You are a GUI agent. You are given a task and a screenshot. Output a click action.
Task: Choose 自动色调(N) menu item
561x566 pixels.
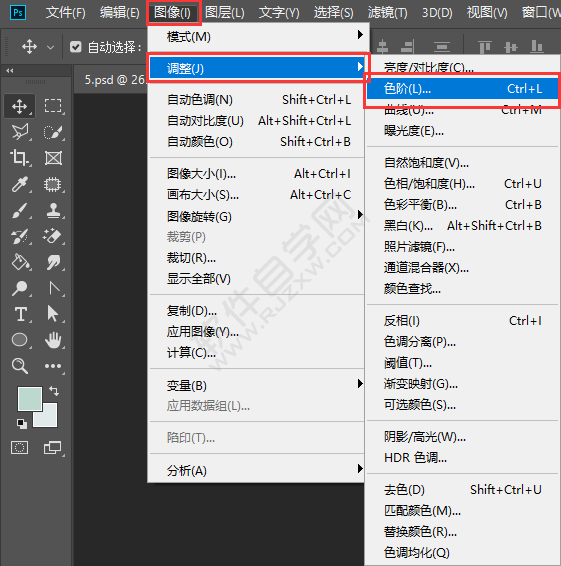tap(258, 100)
